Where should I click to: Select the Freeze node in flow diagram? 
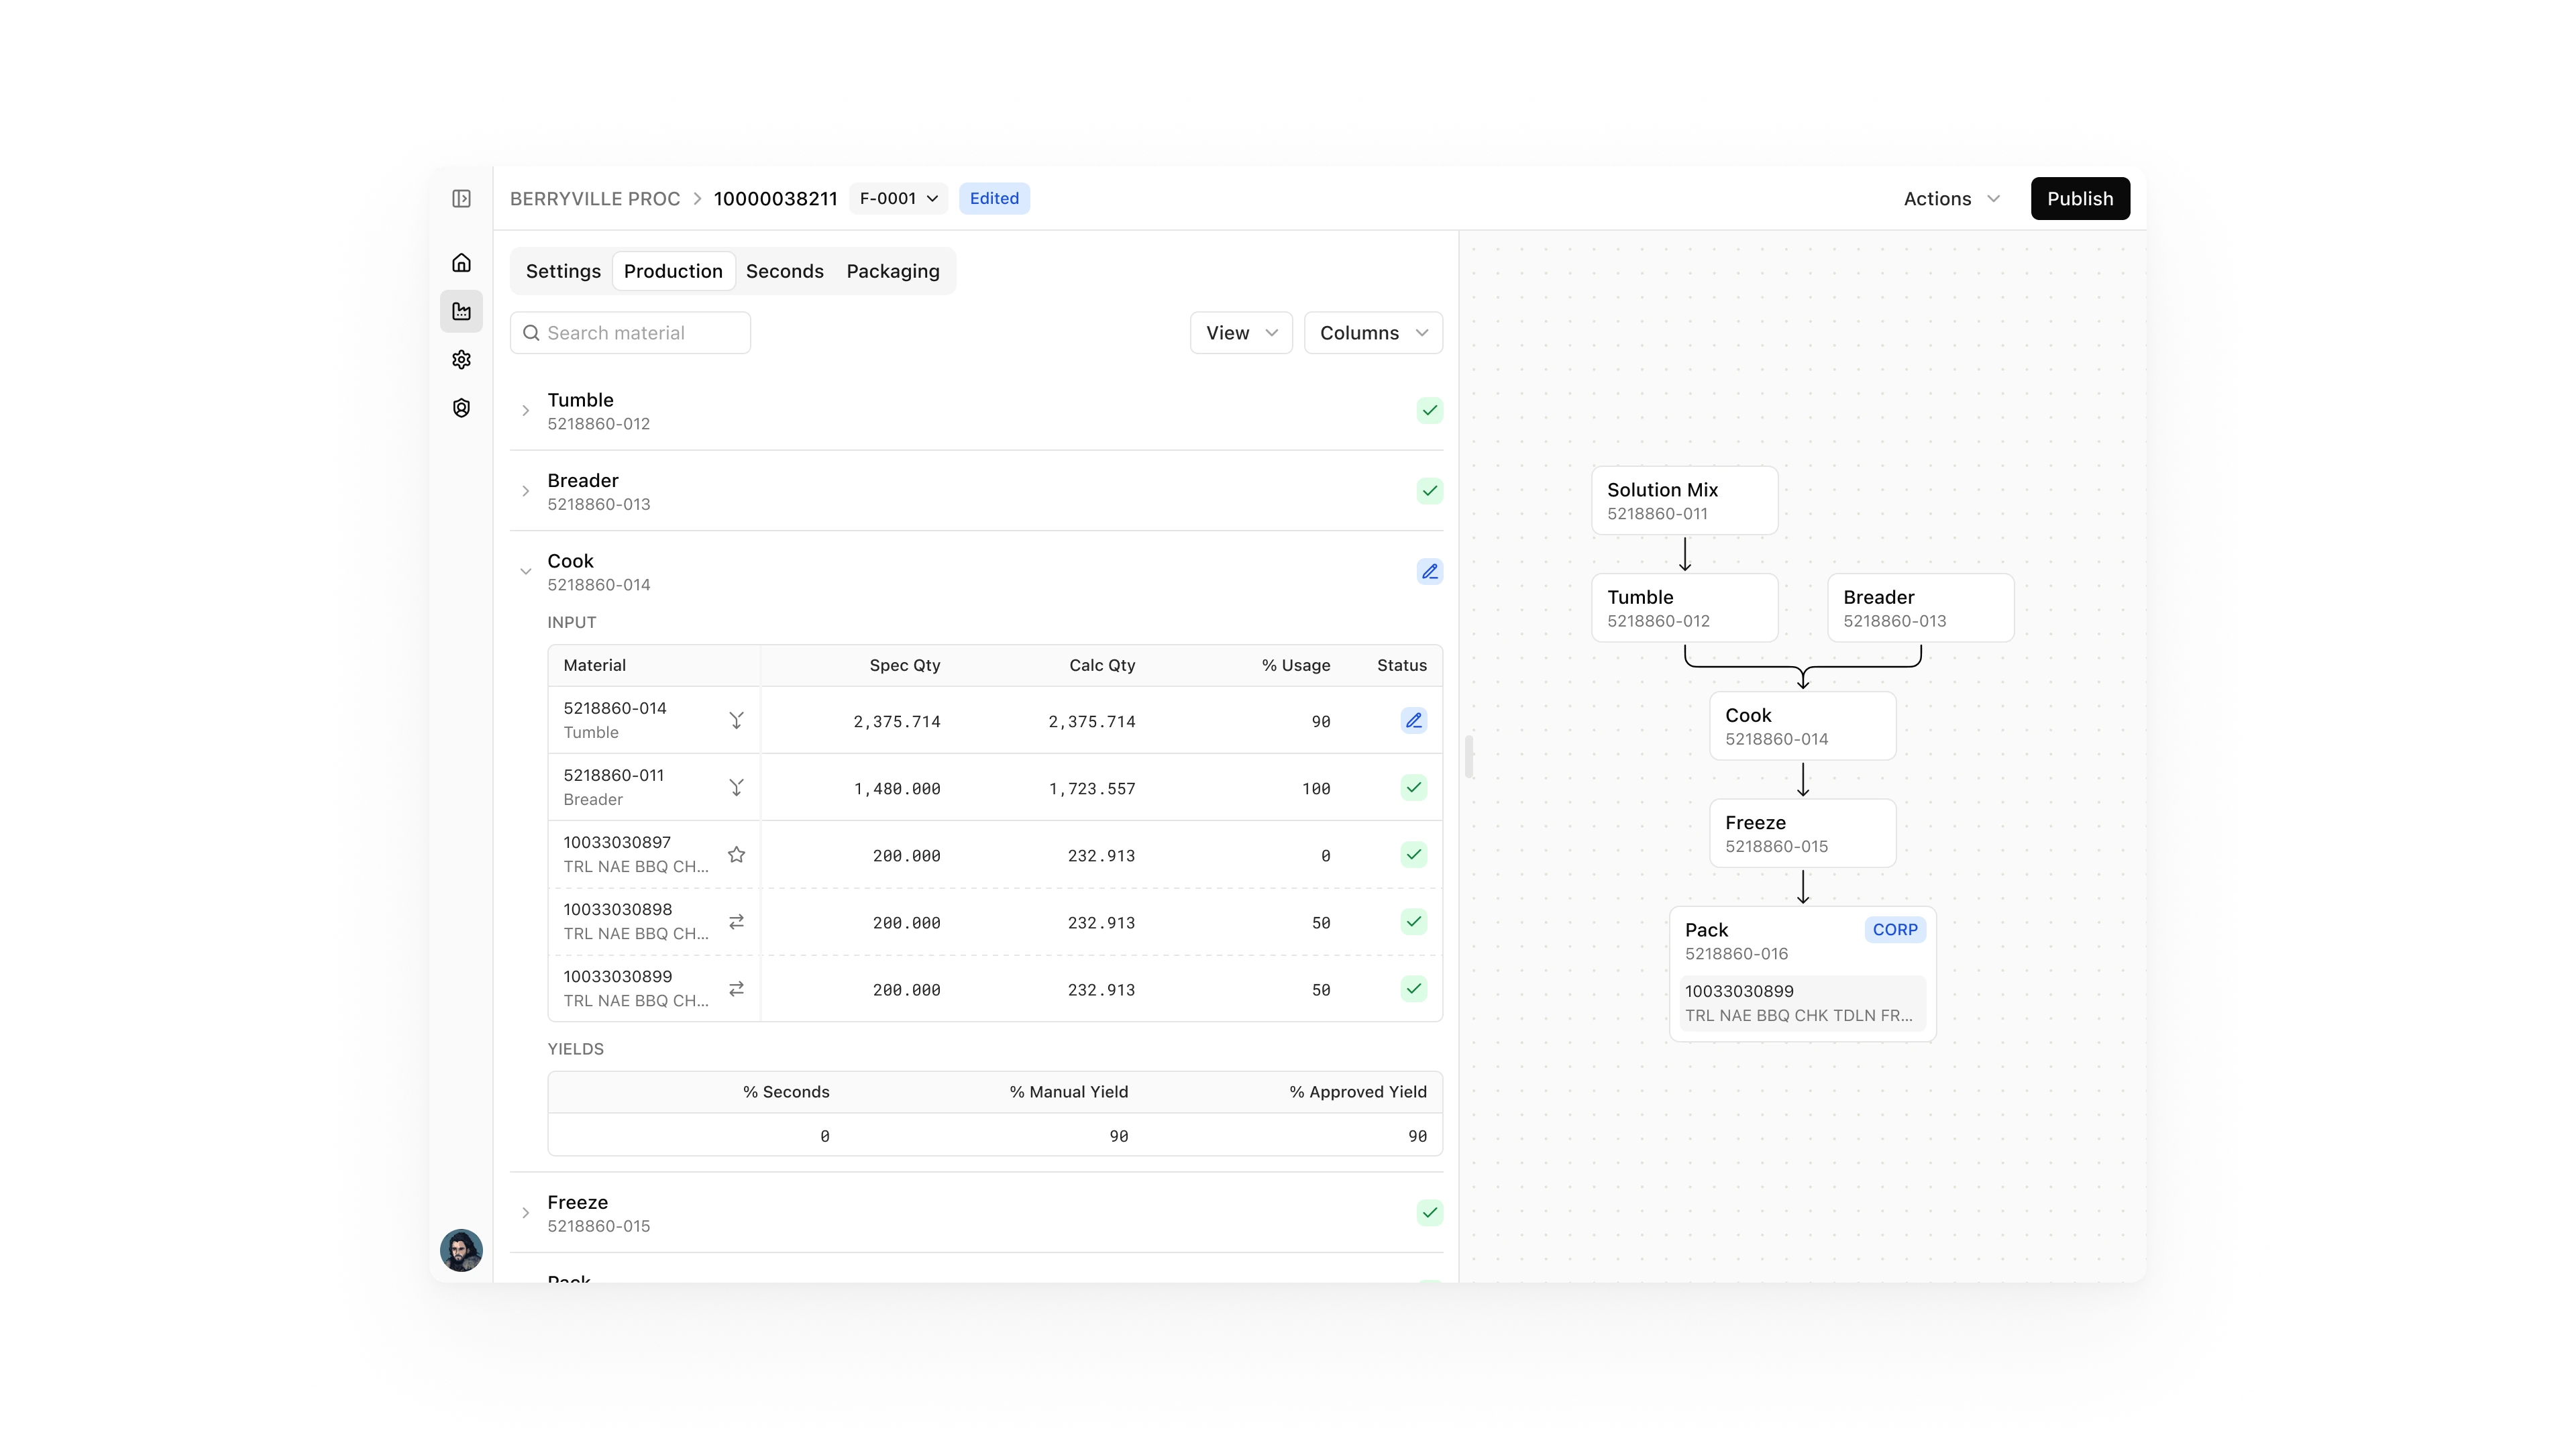click(x=1802, y=833)
